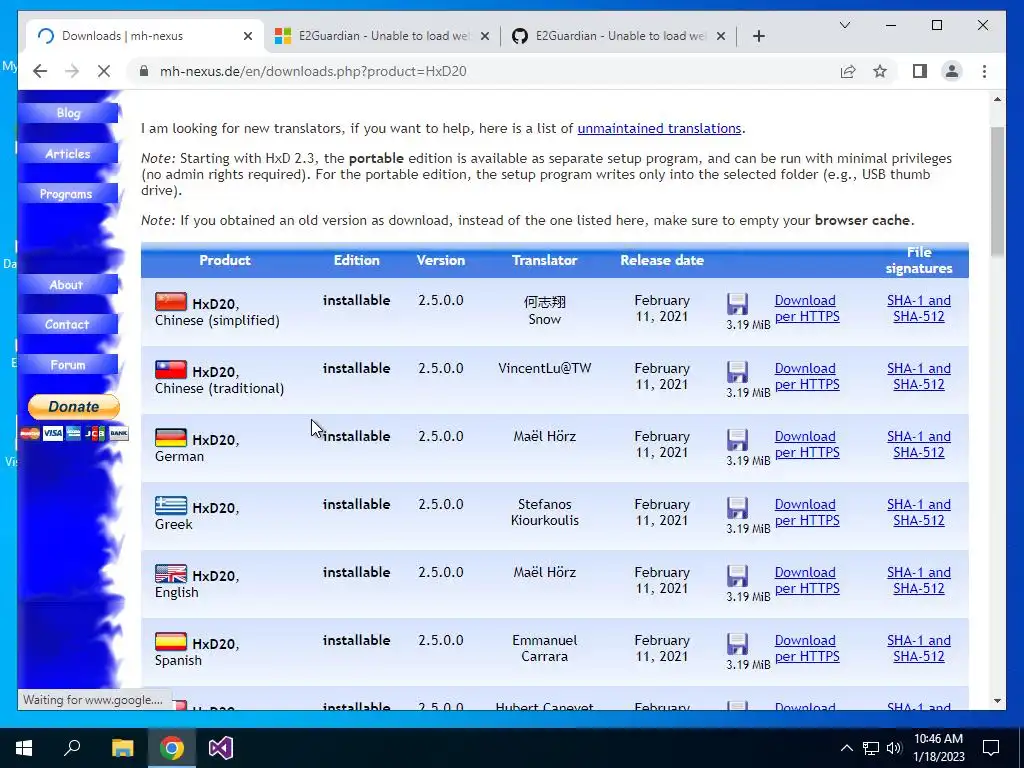Click the floppy disk icon in Greek row
The width and height of the screenshot is (1024, 768).
tap(737, 508)
